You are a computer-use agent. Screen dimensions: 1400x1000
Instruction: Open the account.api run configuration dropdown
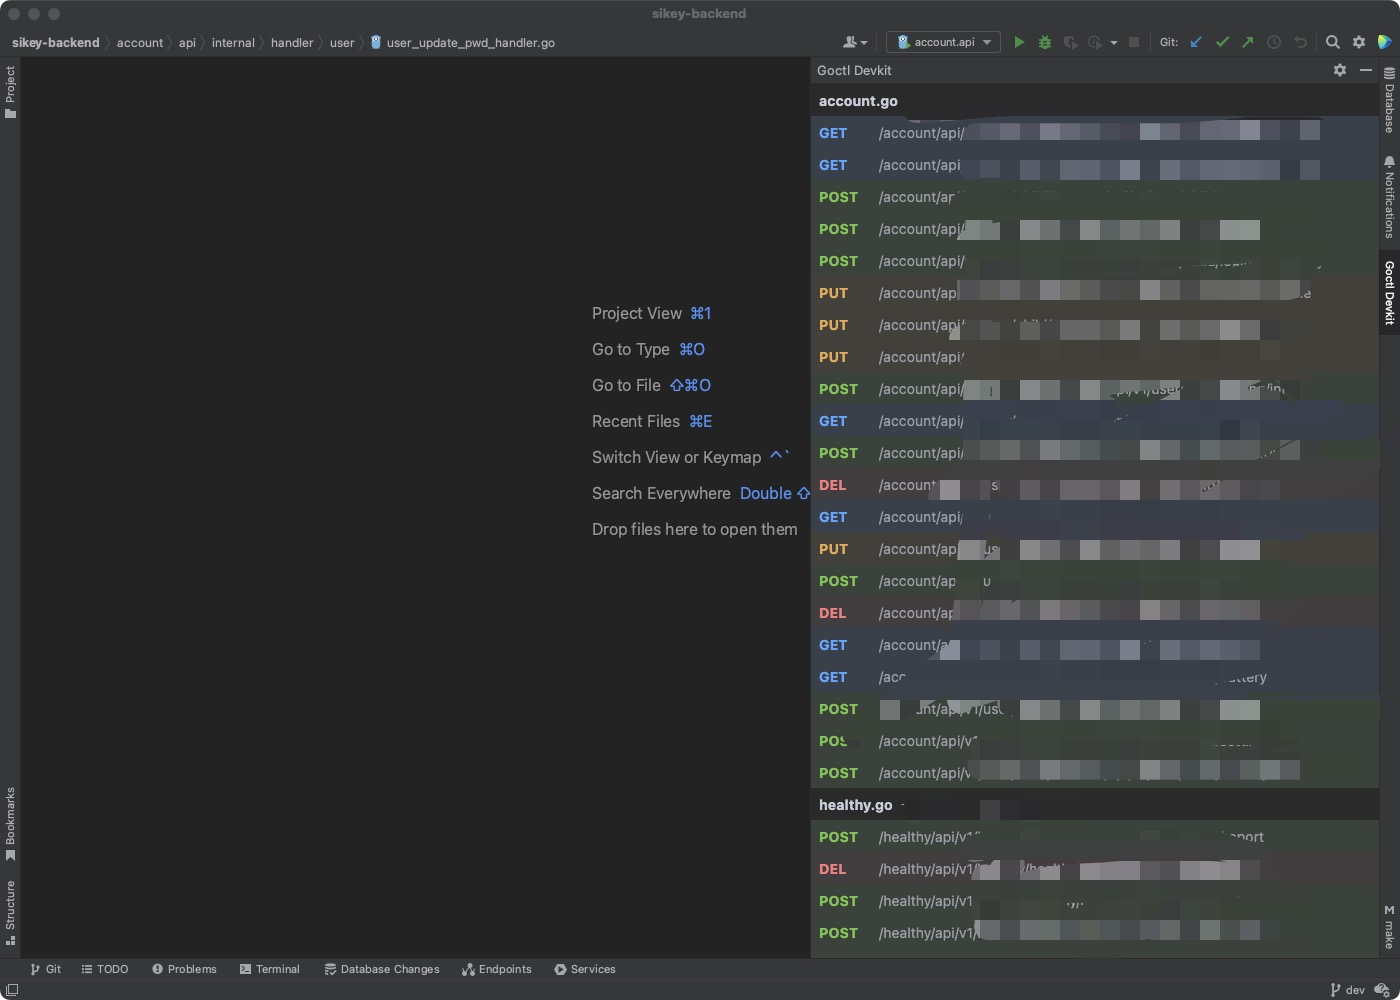point(943,42)
